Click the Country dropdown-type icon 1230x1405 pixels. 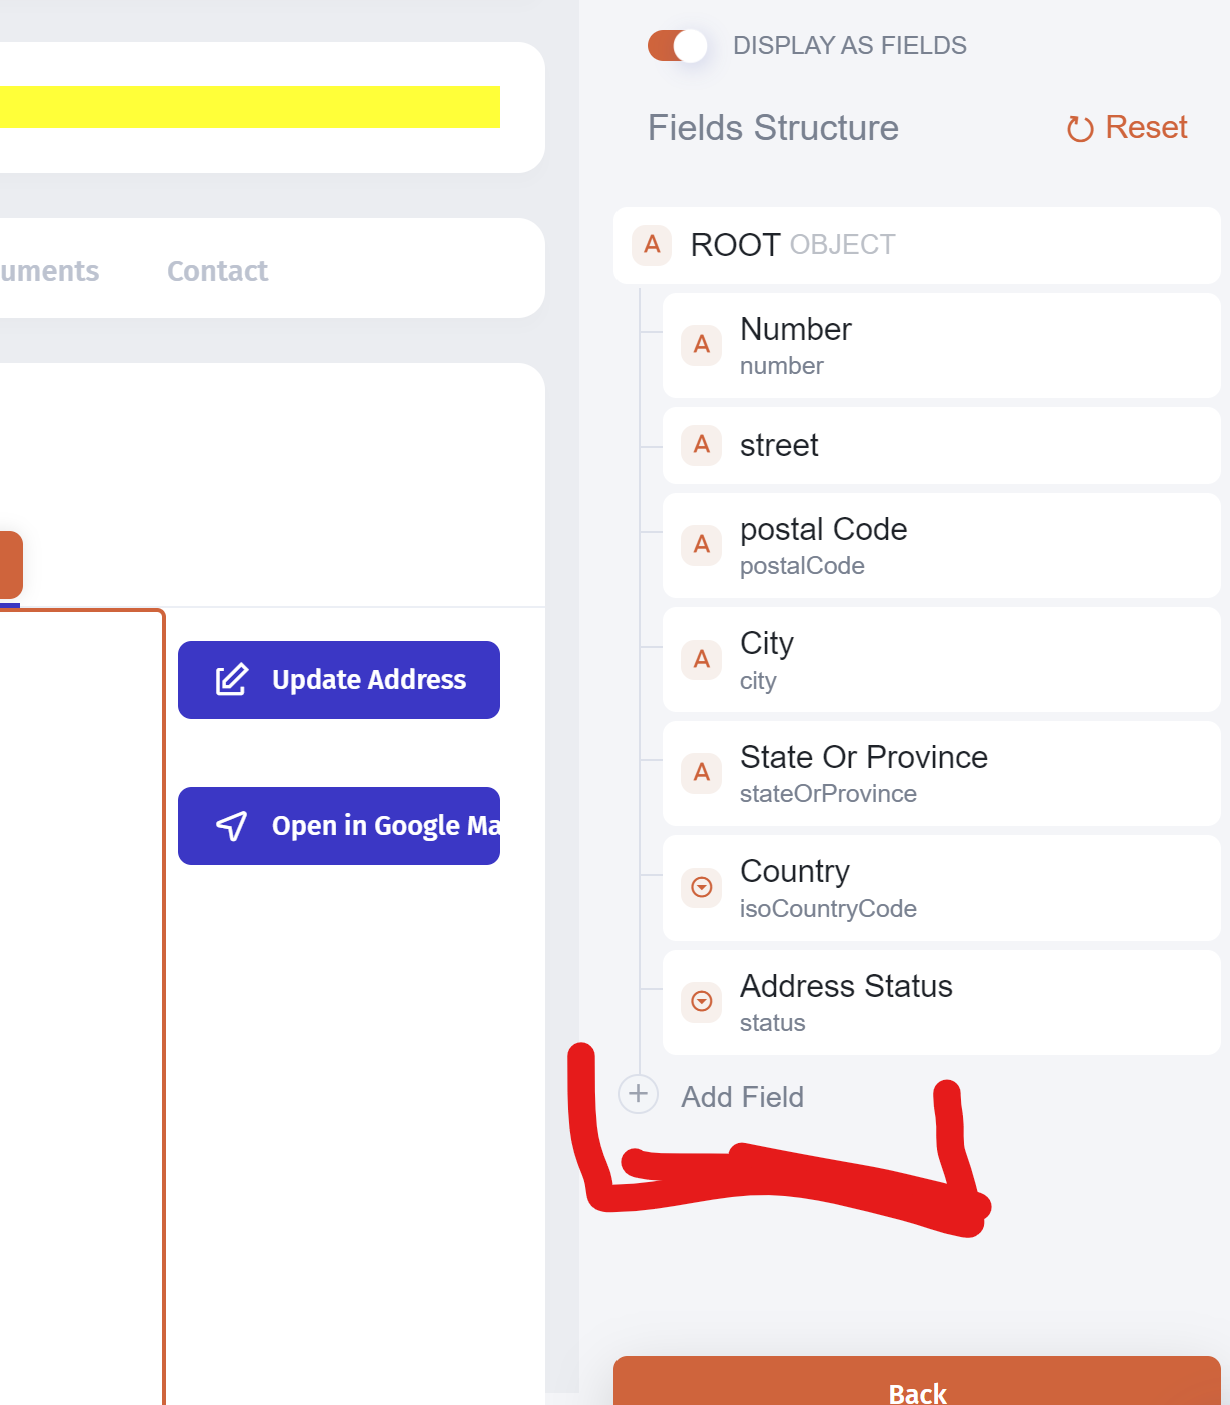pos(702,887)
